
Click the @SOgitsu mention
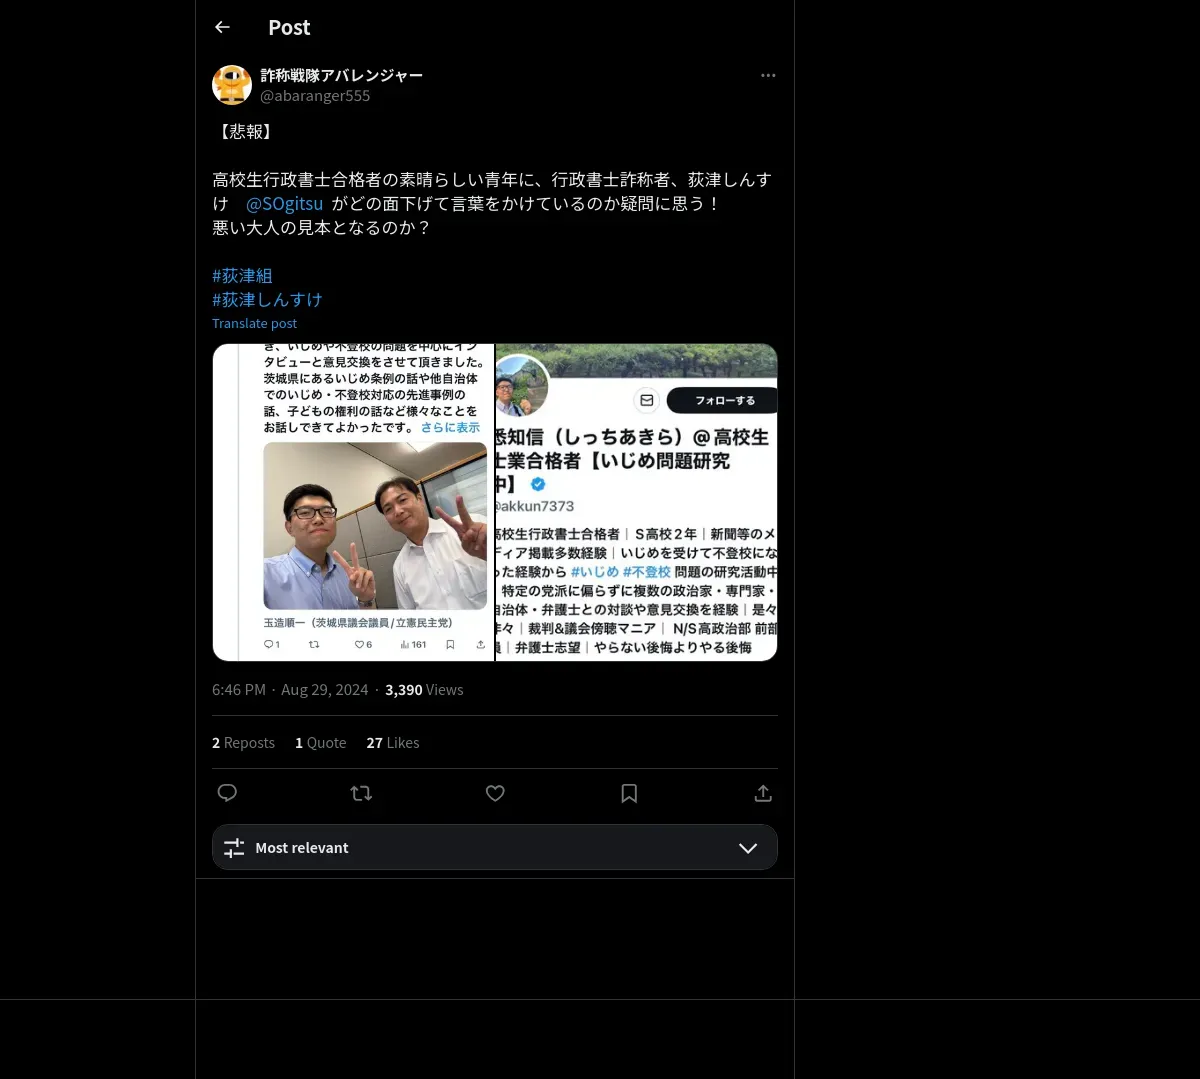(284, 204)
